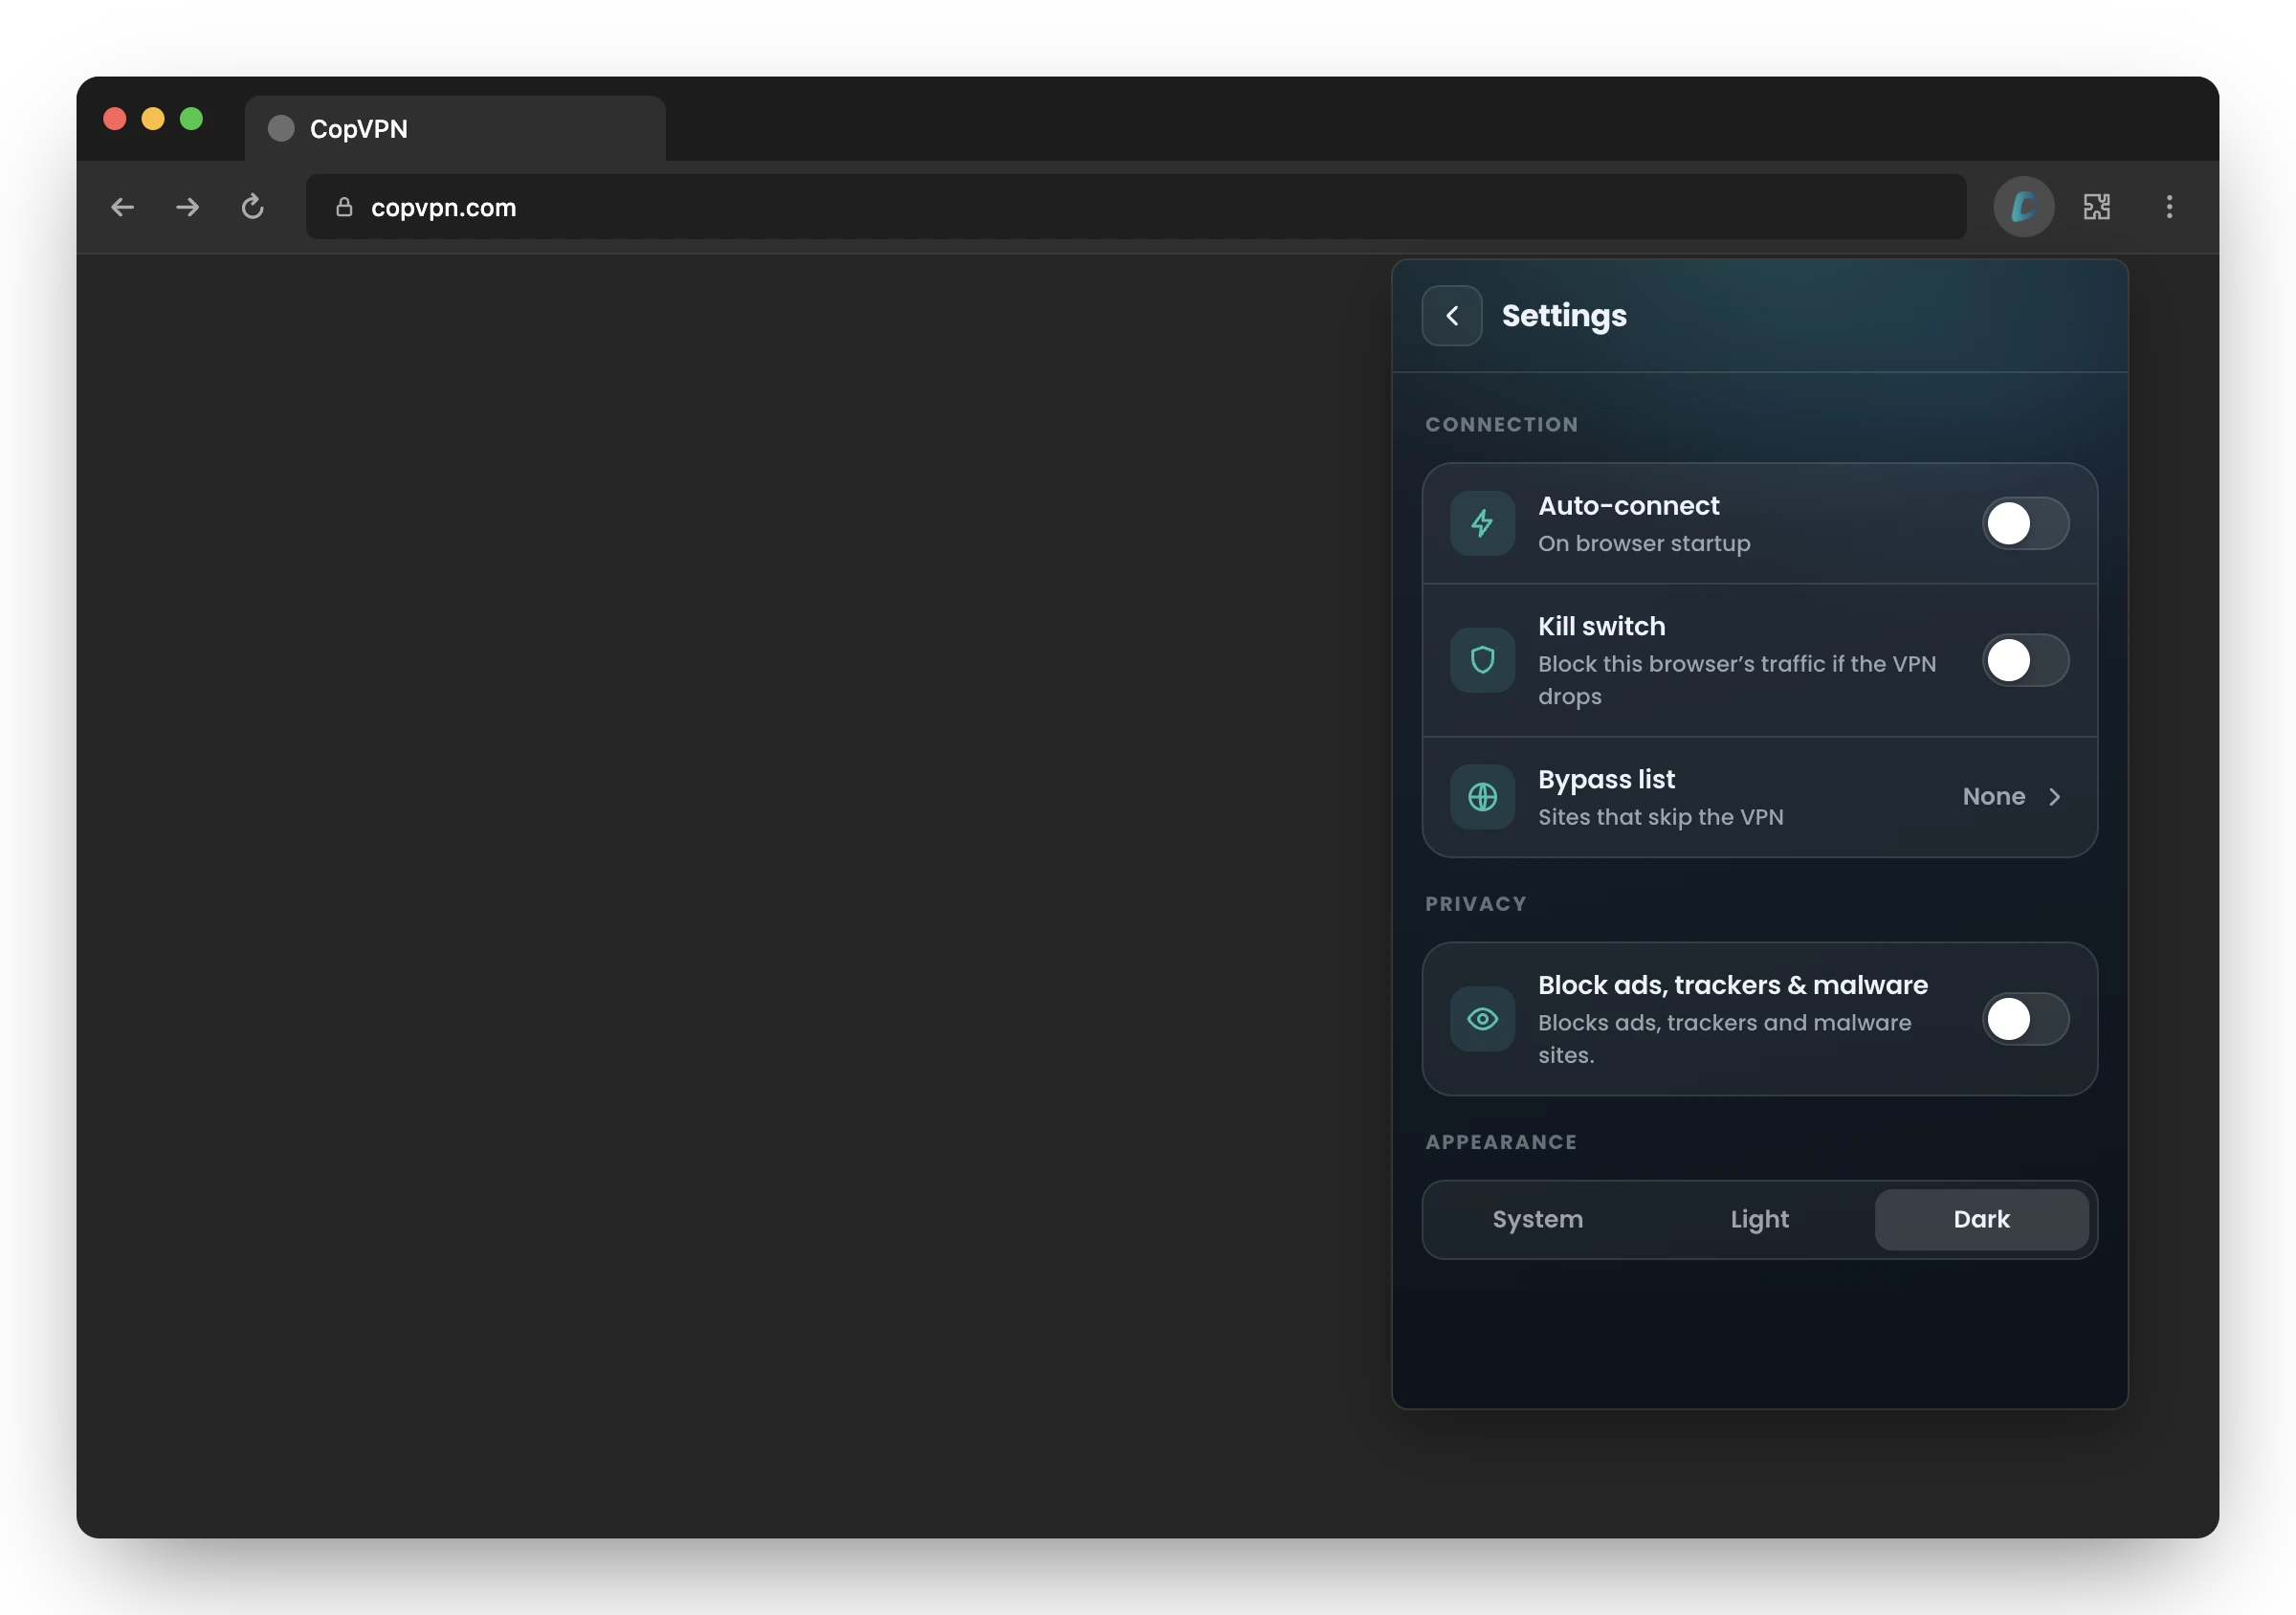Reload the page with the refresh icon
The height and width of the screenshot is (1615, 2296).
point(252,207)
